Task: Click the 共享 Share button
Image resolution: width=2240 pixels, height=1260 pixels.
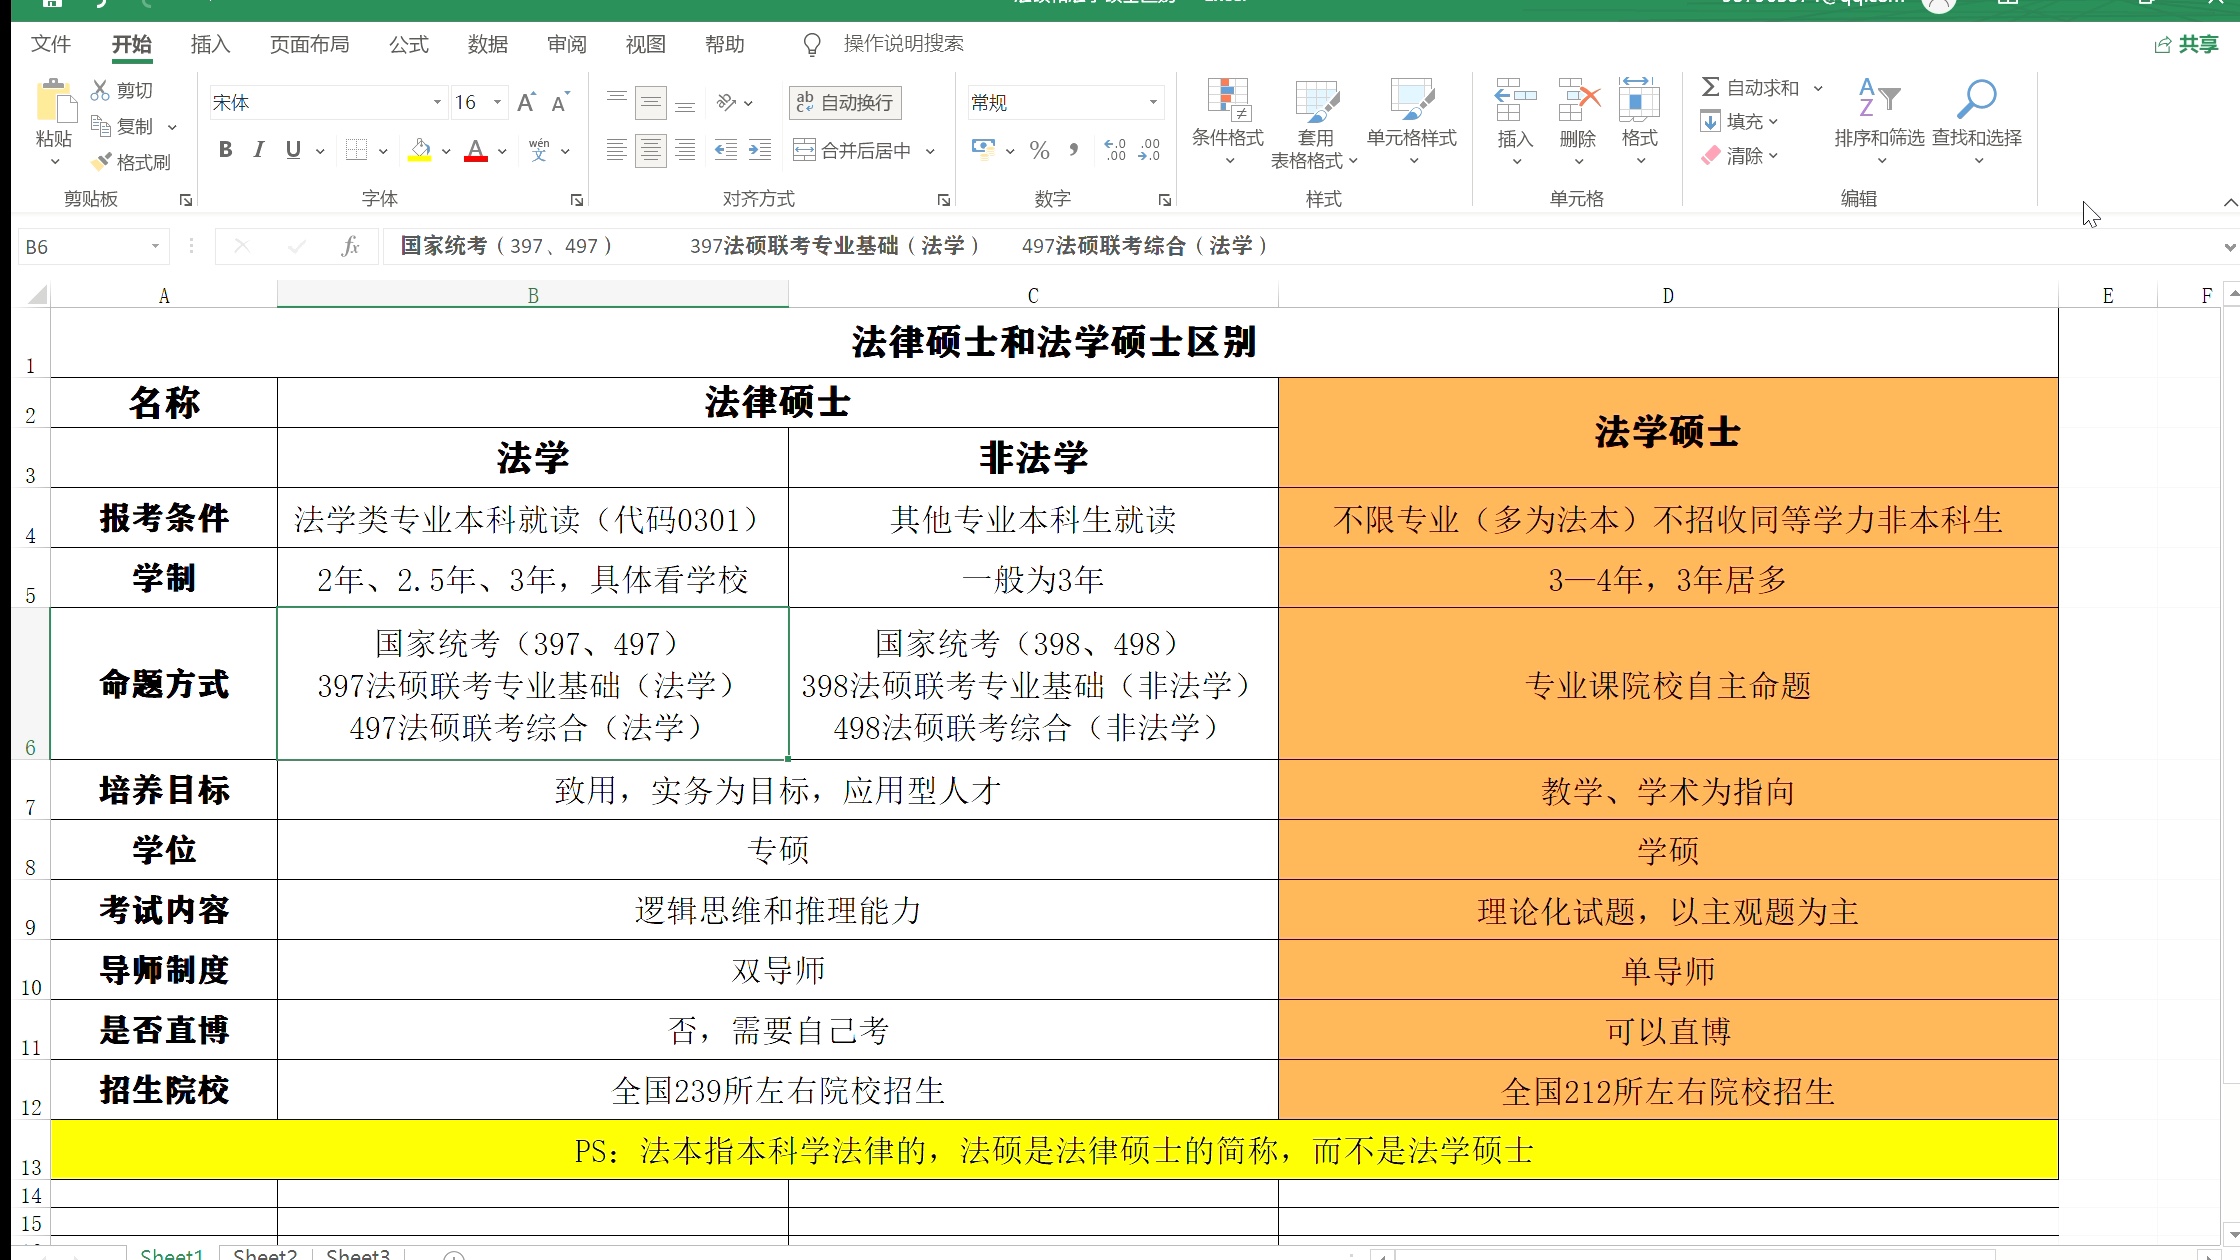Action: [2187, 44]
